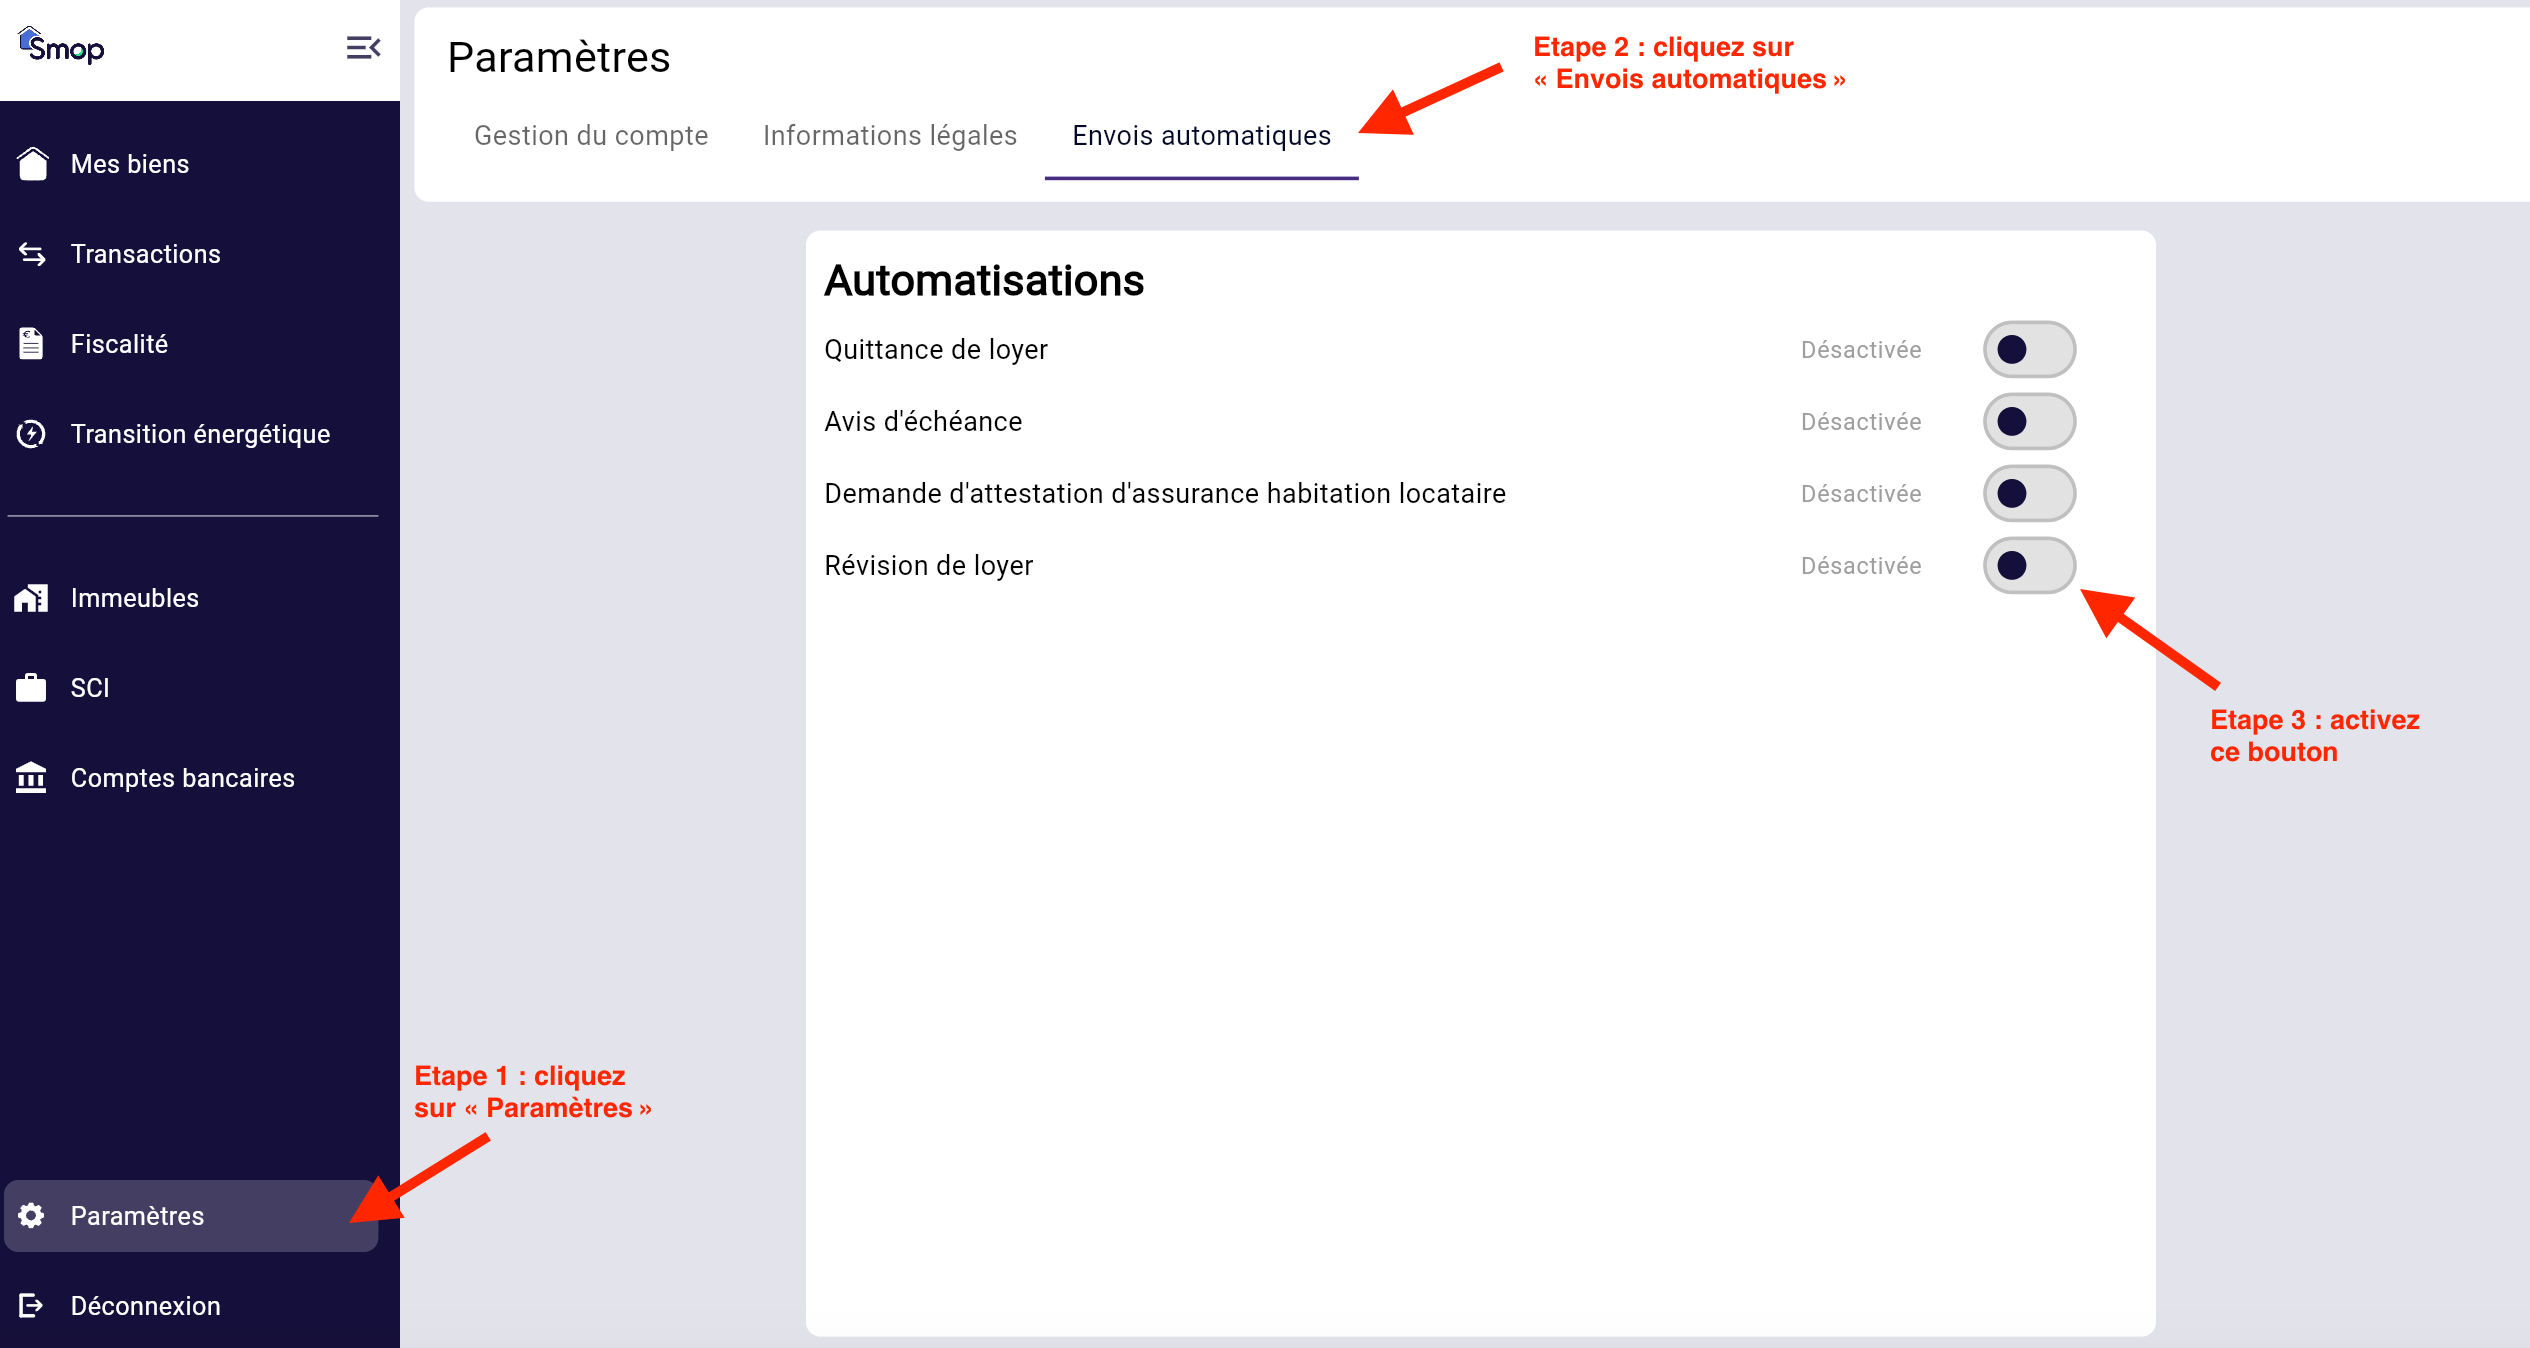Click the Comptes bancaires bank icon
Screen dimensions: 2530x1348
tap(32, 778)
